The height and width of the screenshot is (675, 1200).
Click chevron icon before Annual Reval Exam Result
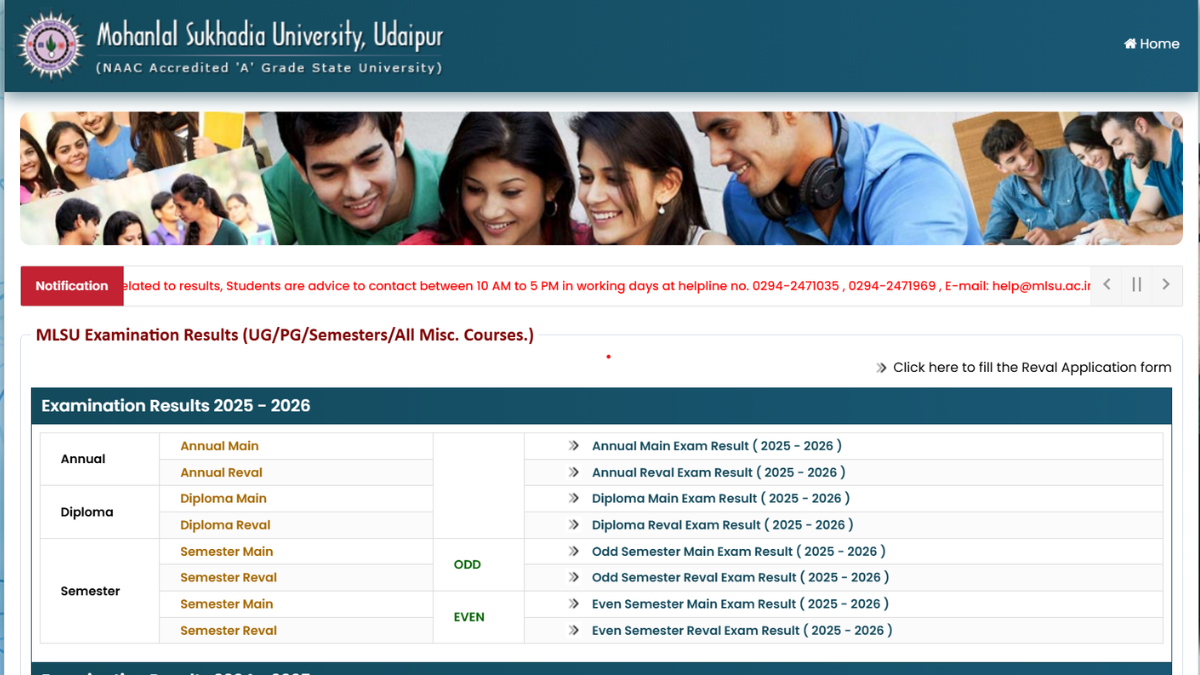pos(574,472)
